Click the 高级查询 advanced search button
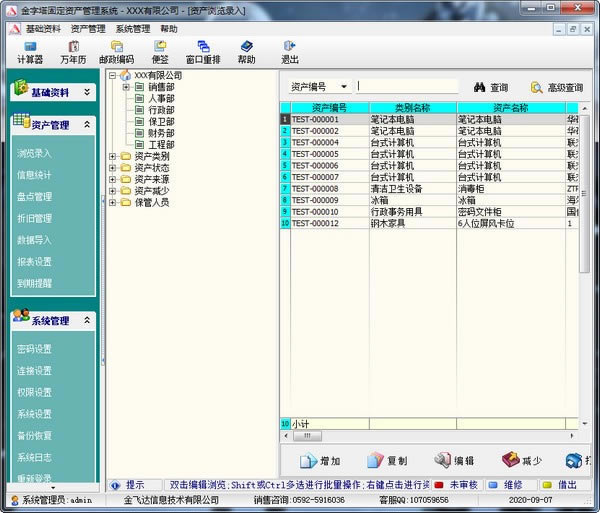Screen dimensions: 600x513 pos(556,87)
